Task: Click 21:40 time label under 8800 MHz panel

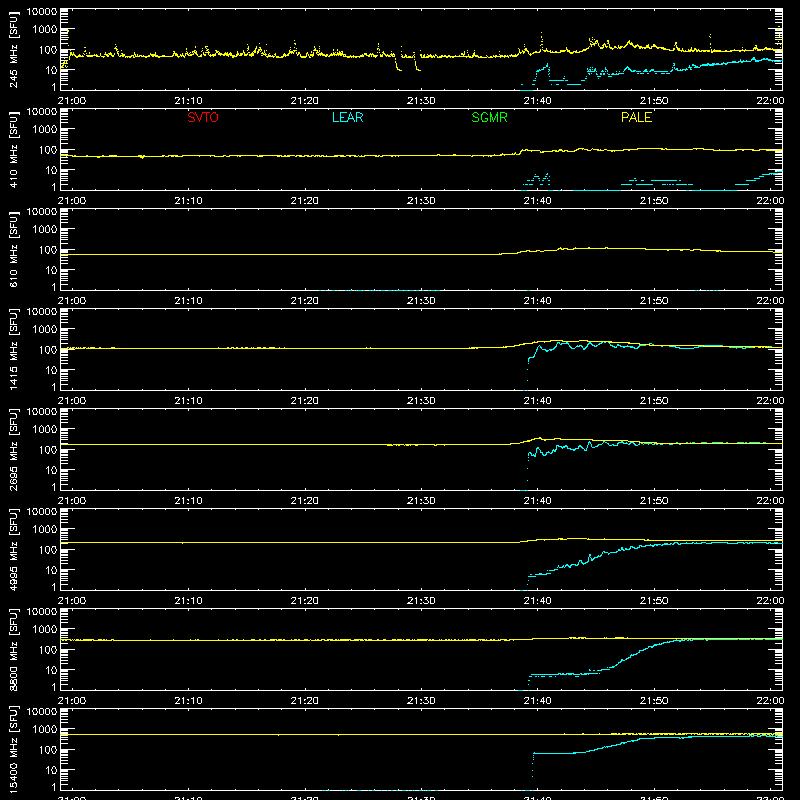Action: point(537,701)
